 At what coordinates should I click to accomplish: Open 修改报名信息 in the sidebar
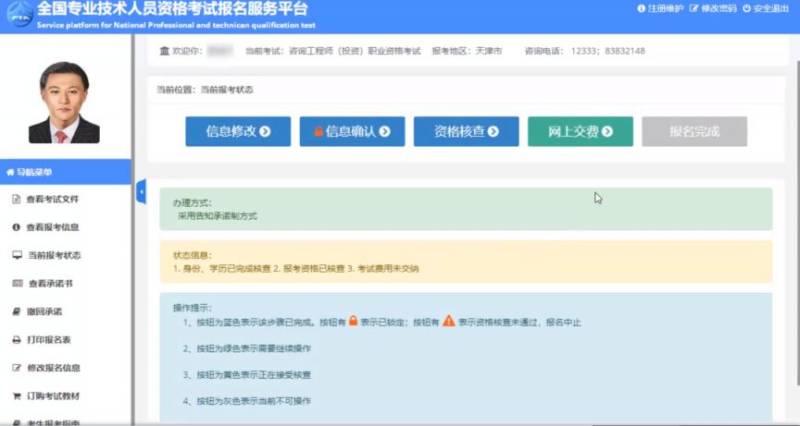54,368
